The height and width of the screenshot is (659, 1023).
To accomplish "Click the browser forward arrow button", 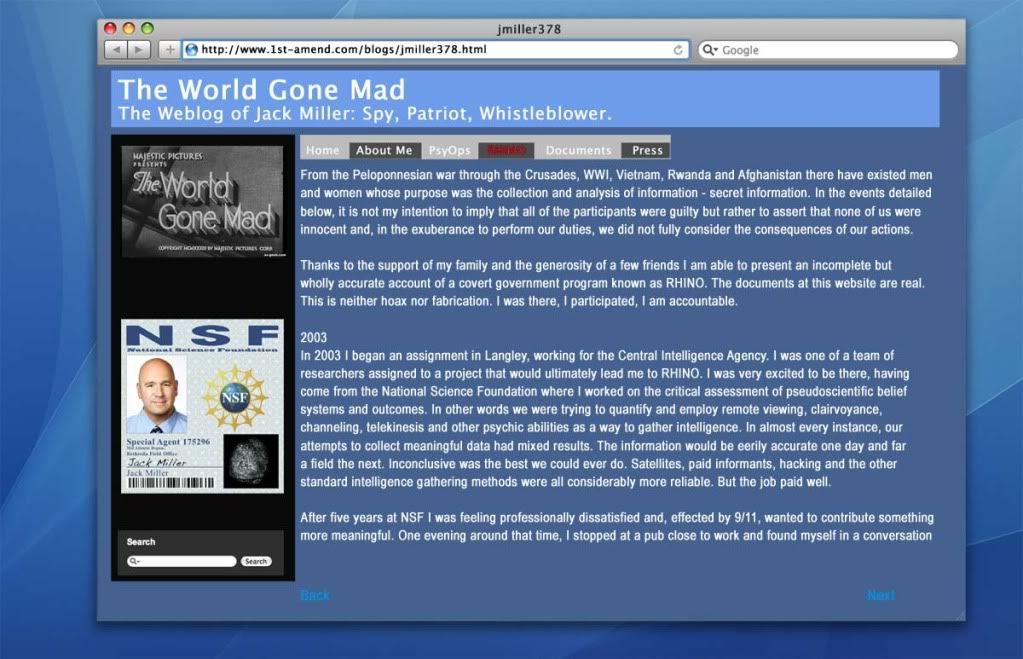I will click(x=139, y=49).
